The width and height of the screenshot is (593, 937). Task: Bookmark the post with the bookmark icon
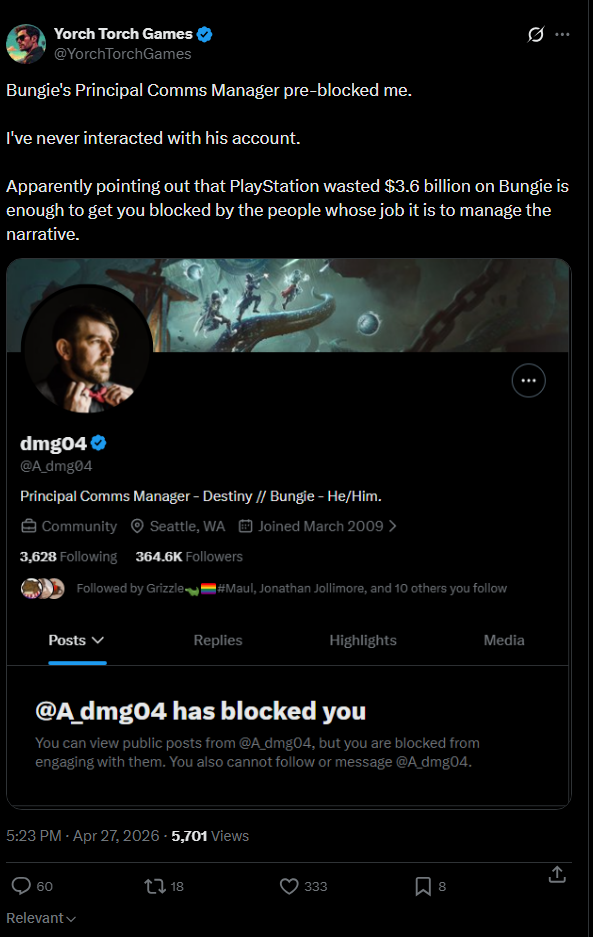click(423, 886)
